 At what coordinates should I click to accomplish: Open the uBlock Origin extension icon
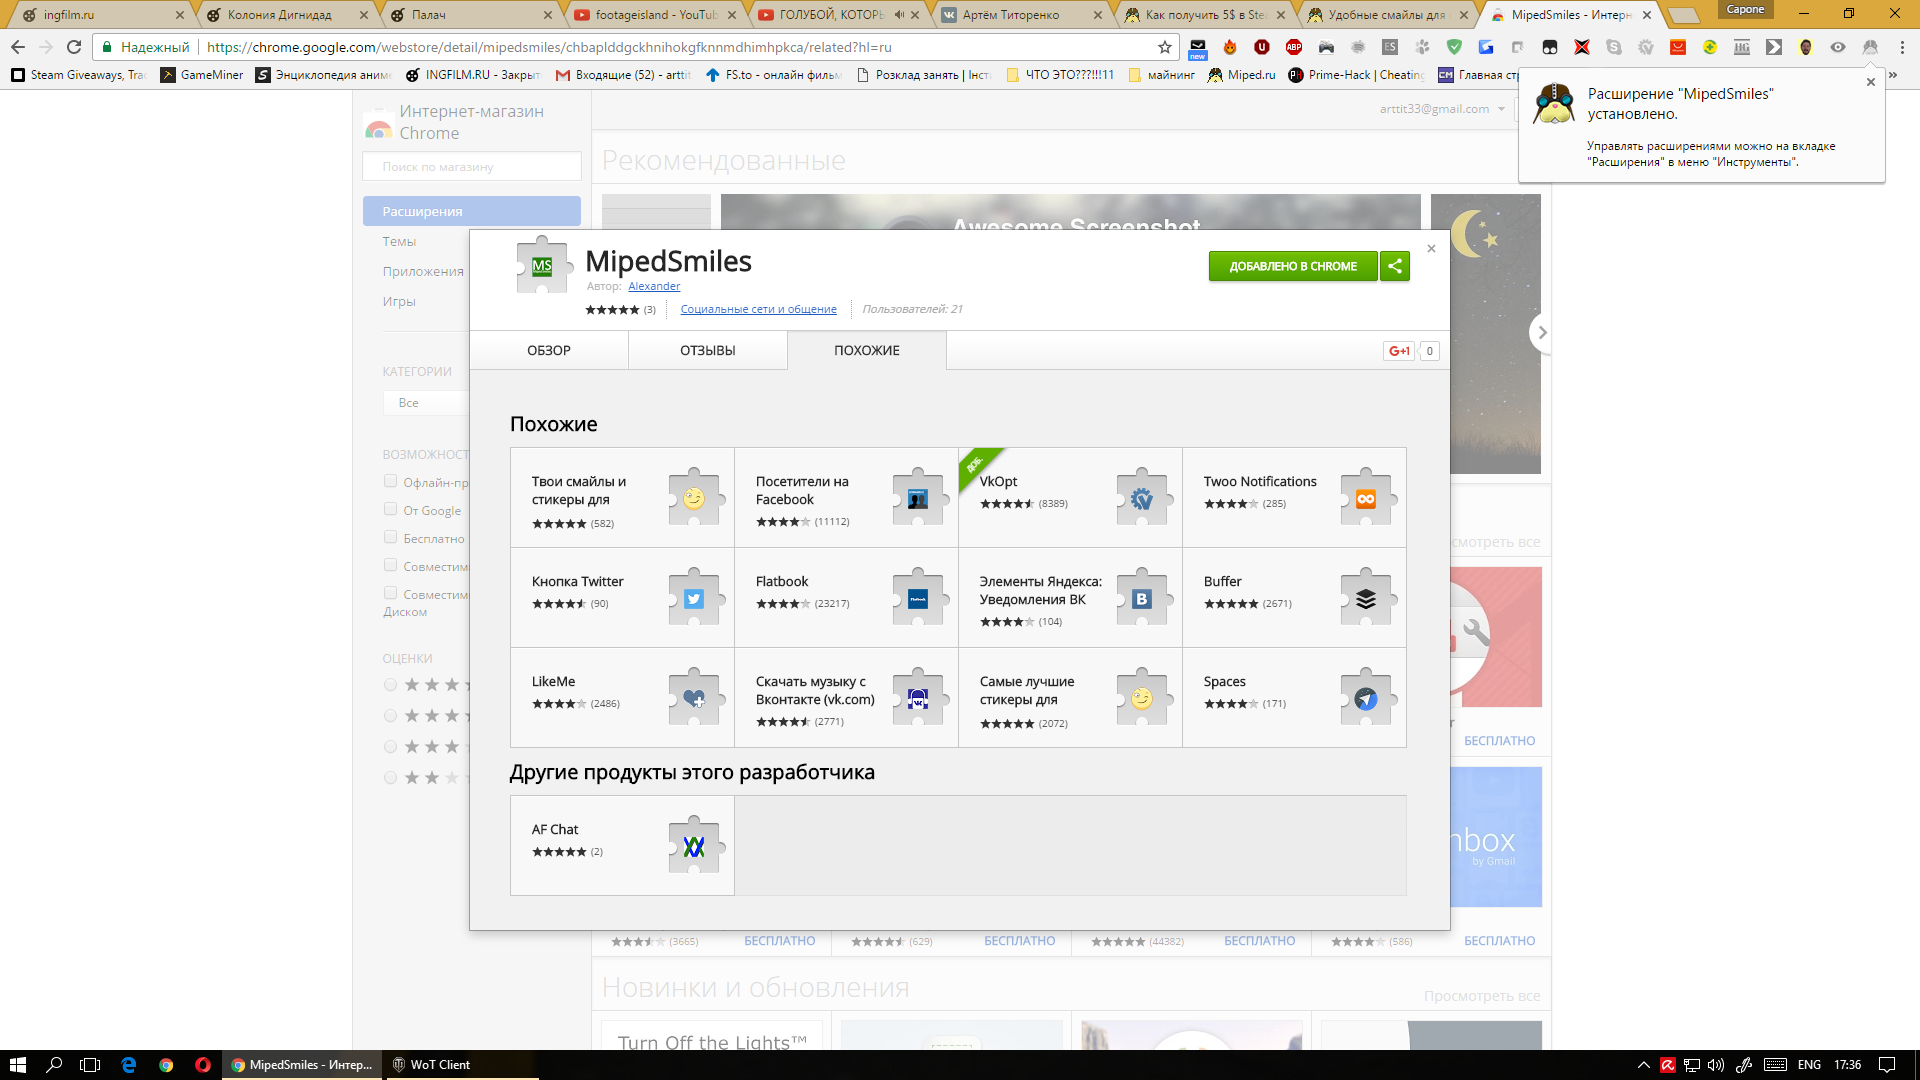(x=1262, y=47)
